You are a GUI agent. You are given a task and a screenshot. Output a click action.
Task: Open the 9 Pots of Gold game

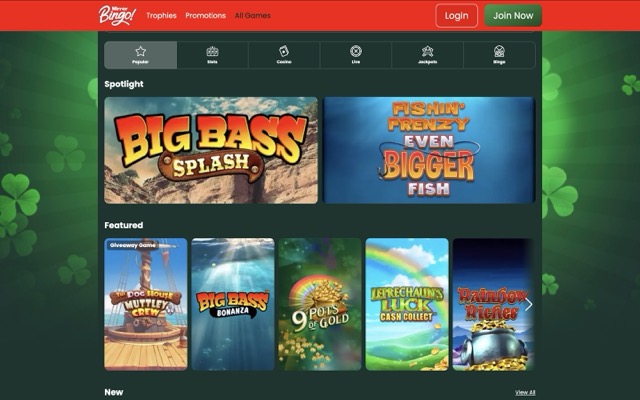pyautogui.click(x=320, y=304)
